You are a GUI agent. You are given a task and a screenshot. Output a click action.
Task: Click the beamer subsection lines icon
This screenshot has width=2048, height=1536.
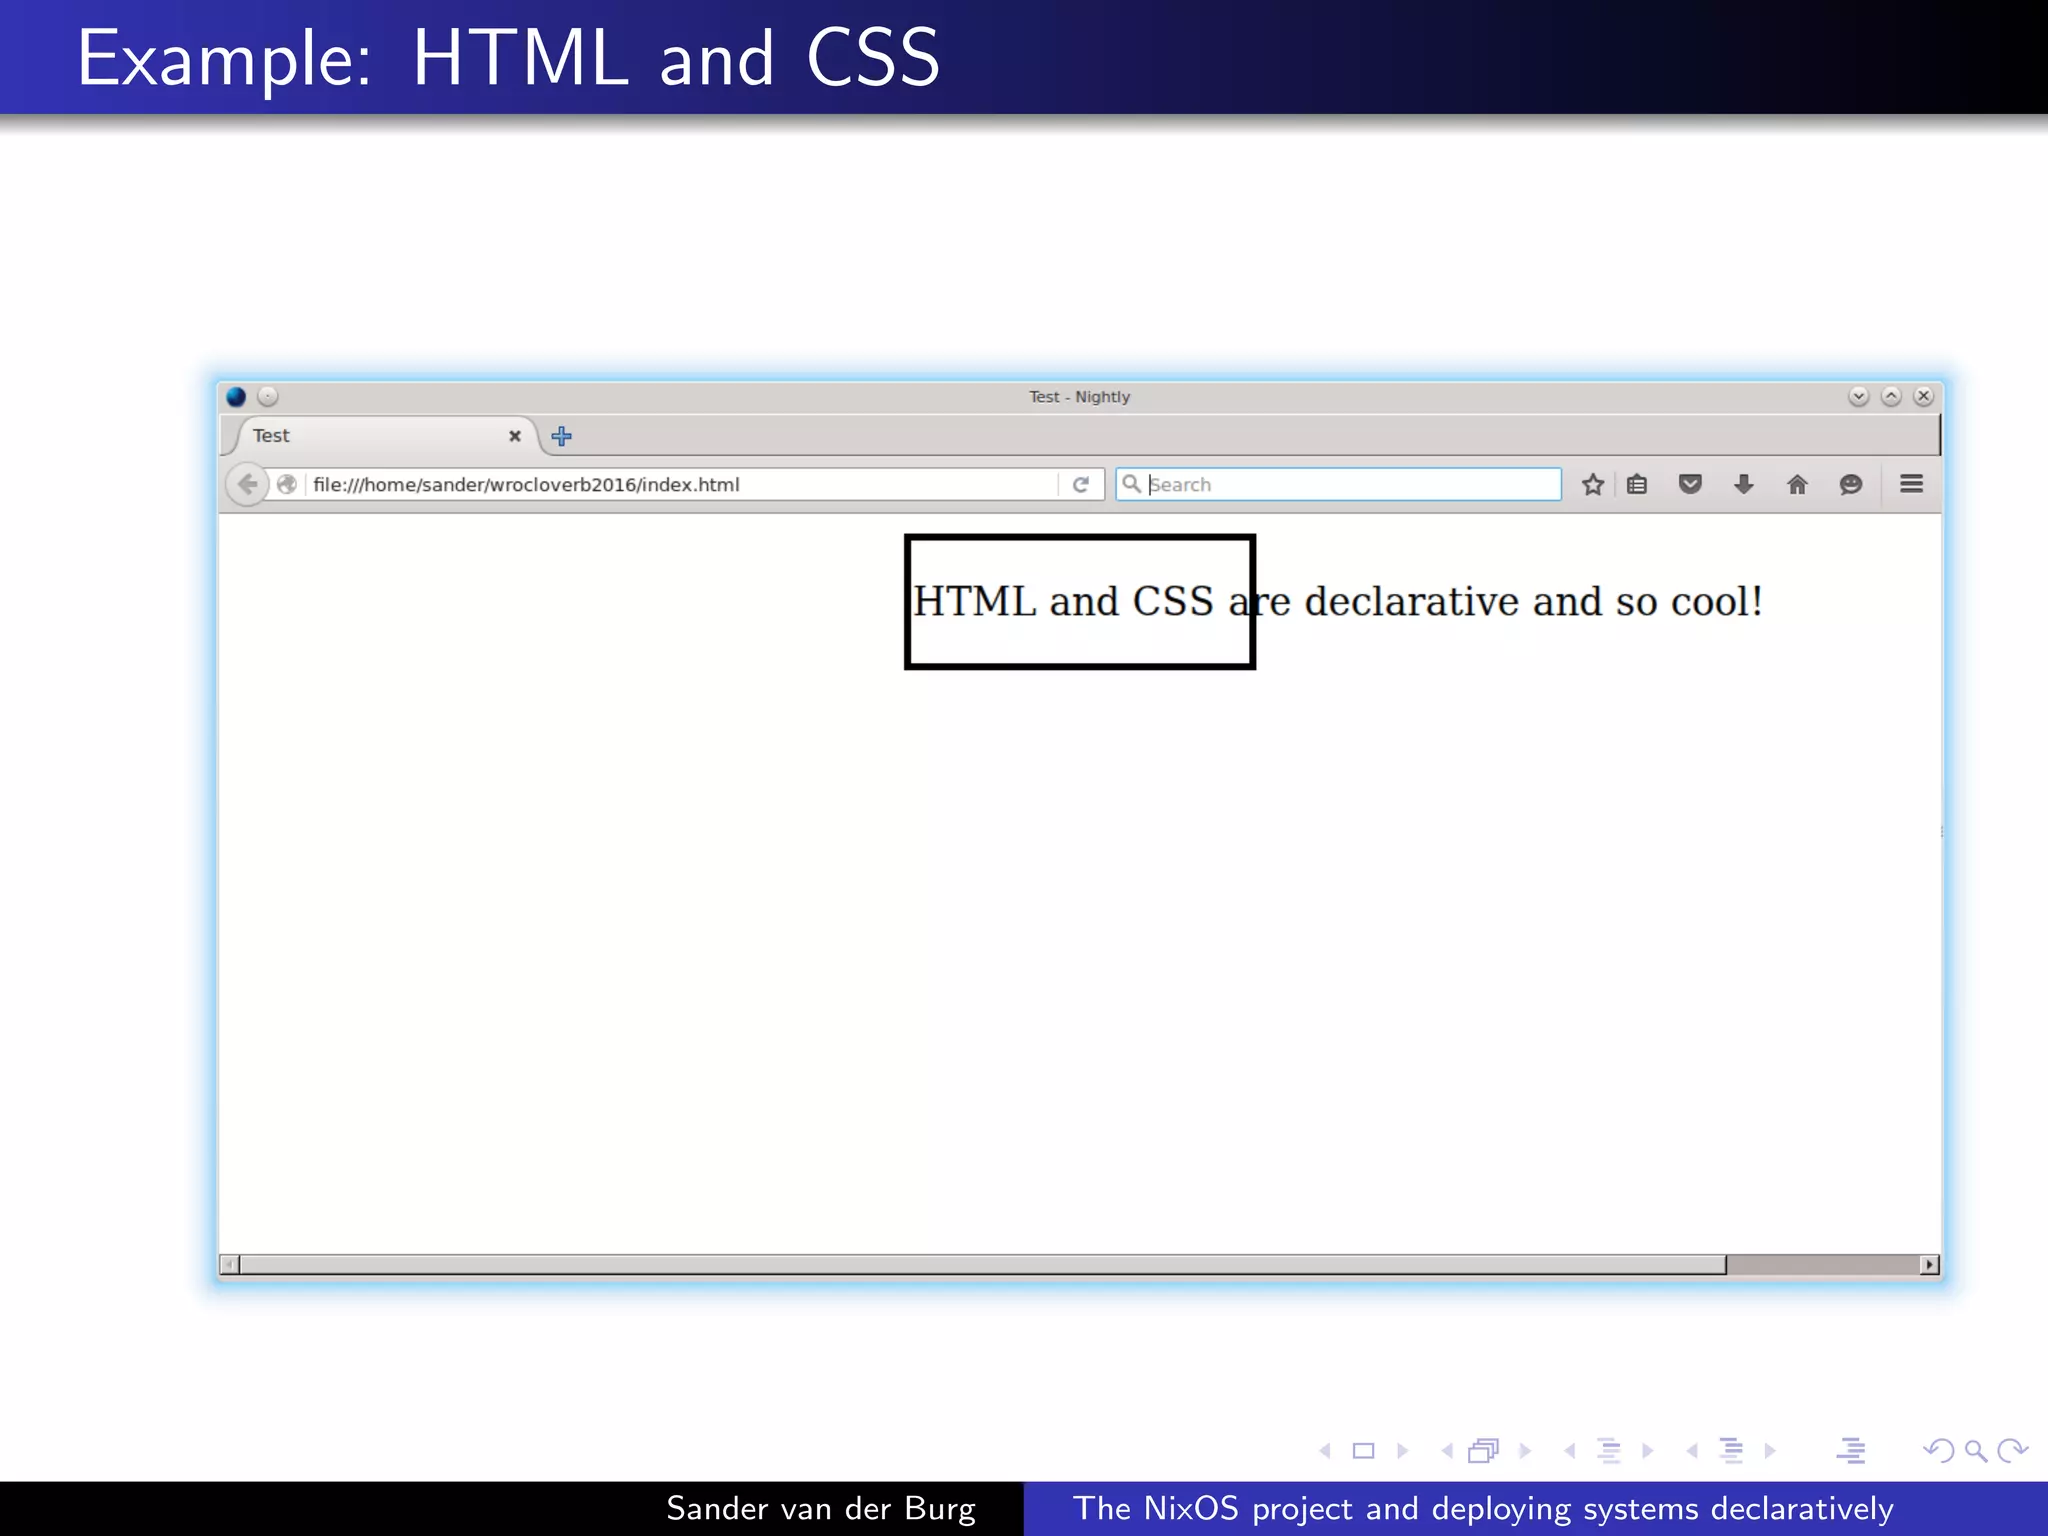tap(1609, 1451)
